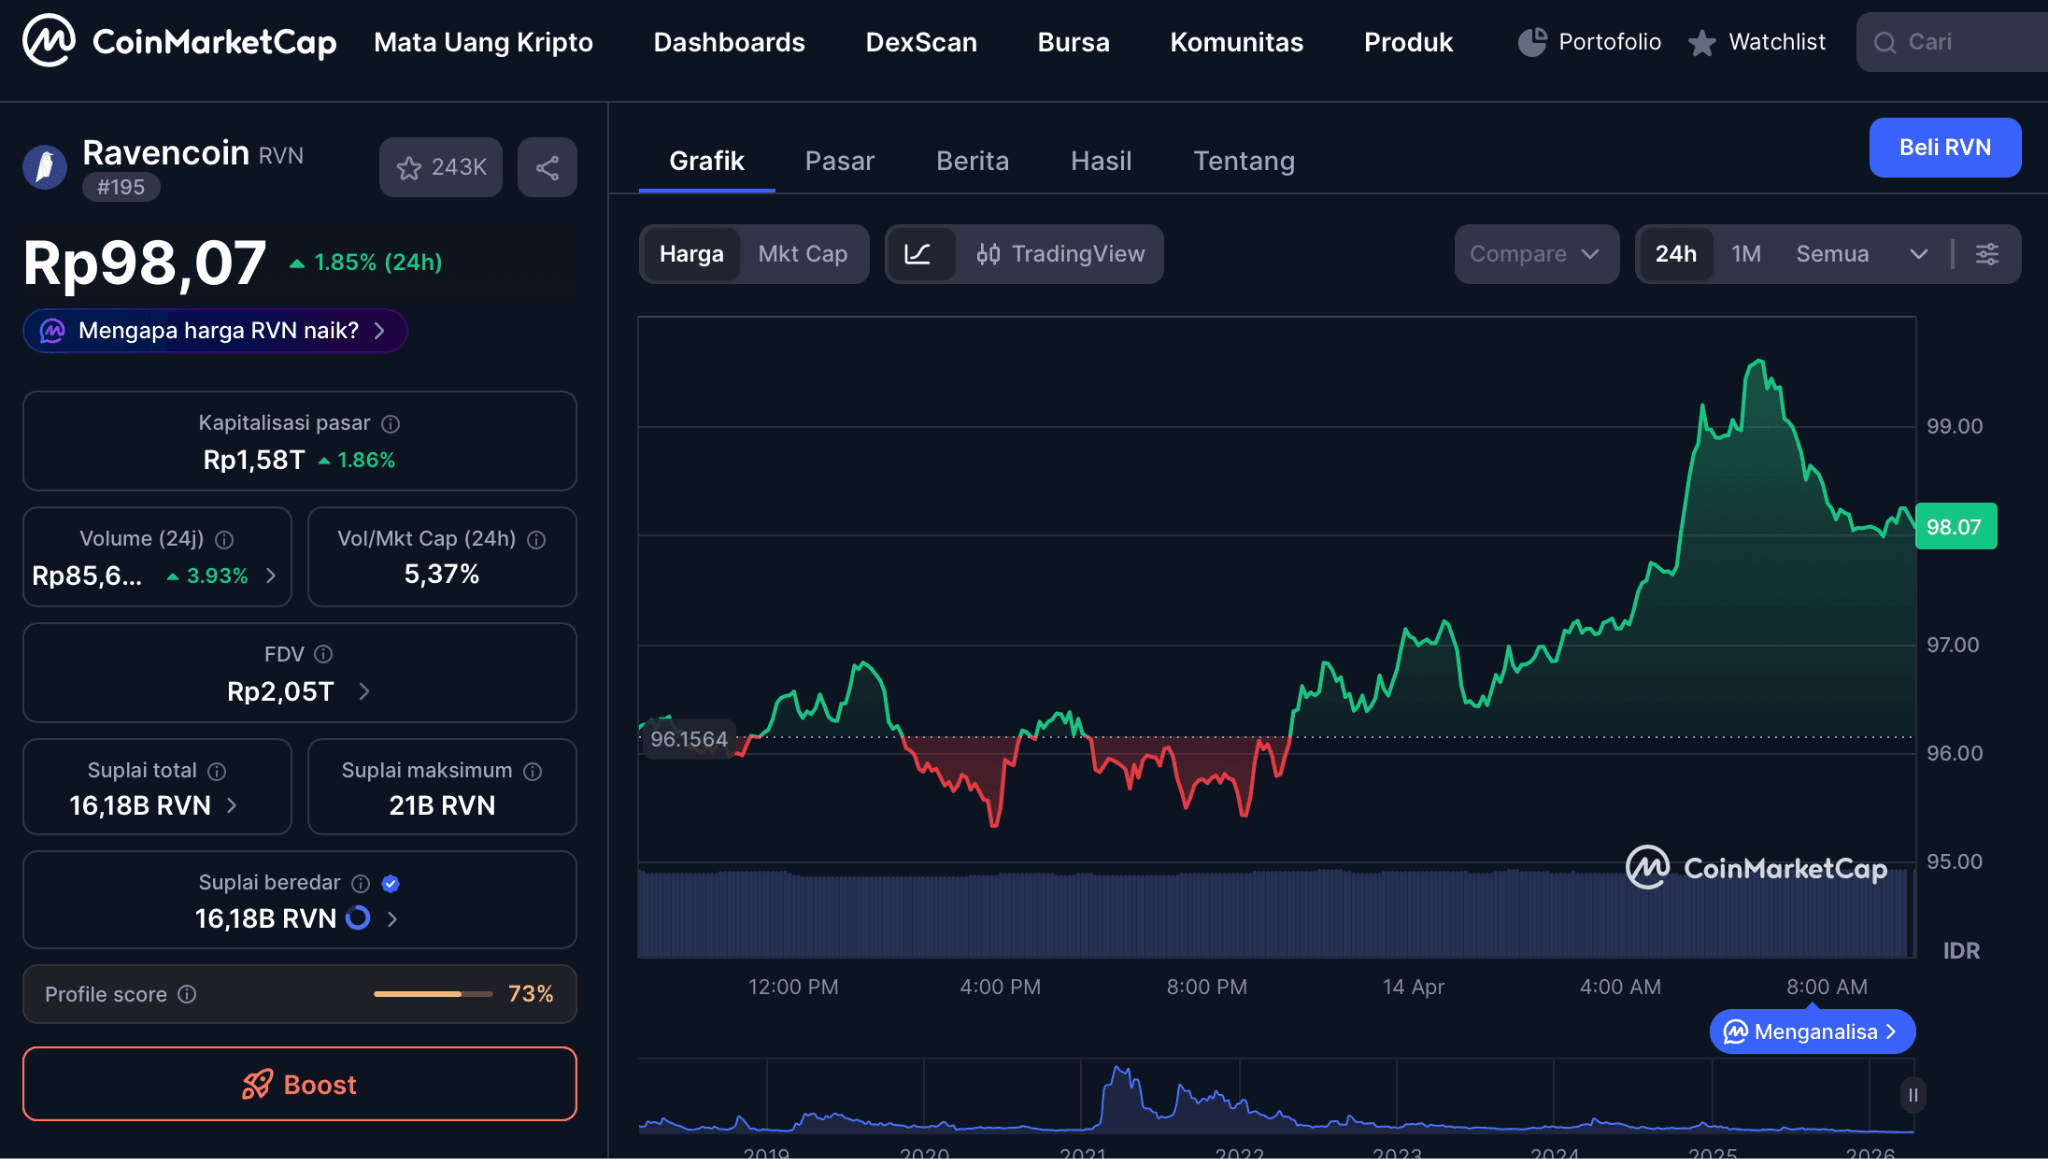Expand FDV details via chevron
2048x1159 pixels.
pos(363,691)
